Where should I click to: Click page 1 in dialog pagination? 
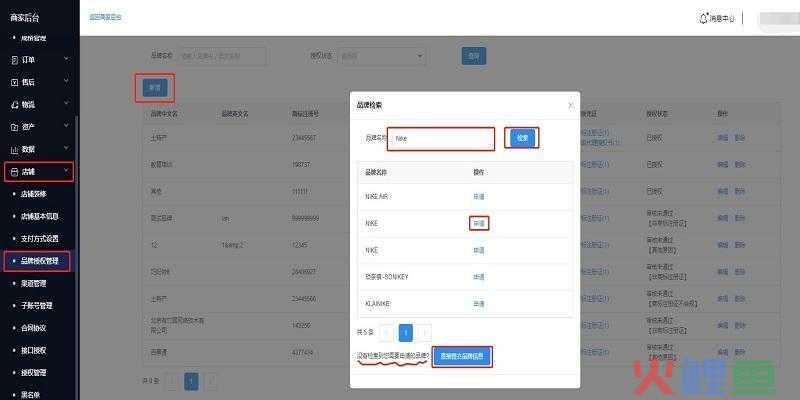[406, 331]
